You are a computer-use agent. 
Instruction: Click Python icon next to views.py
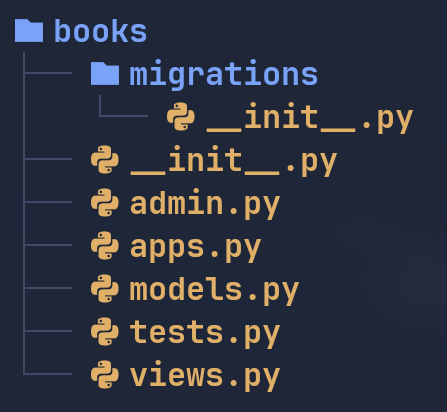point(105,375)
